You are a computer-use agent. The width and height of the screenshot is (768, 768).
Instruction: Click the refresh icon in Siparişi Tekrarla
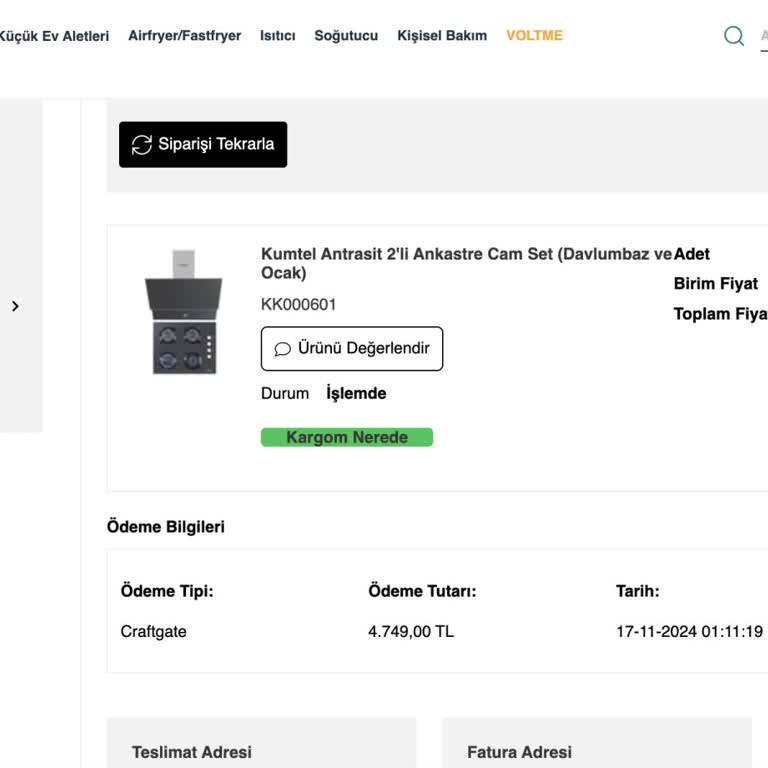point(142,144)
